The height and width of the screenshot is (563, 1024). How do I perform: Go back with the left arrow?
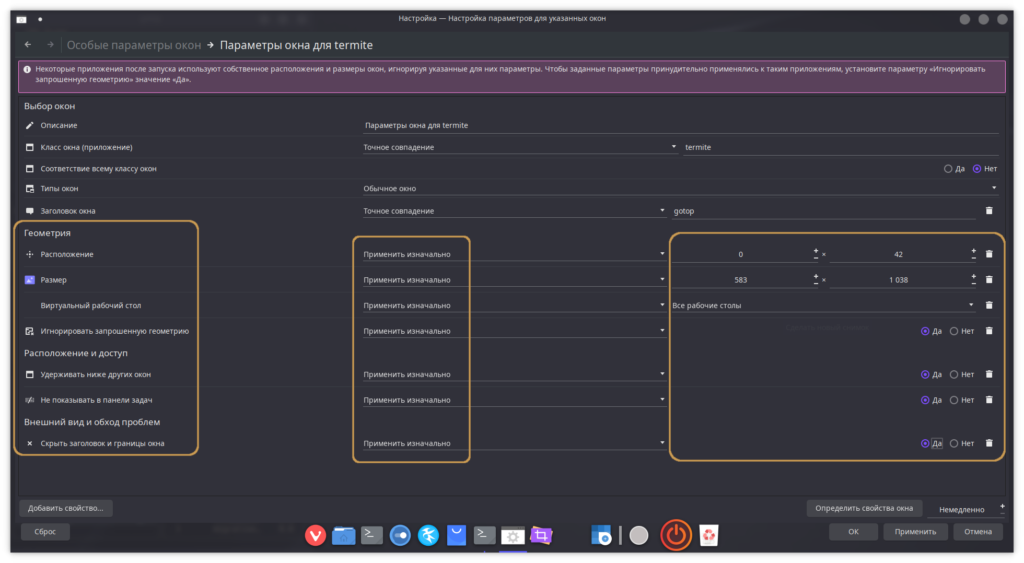(27, 44)
